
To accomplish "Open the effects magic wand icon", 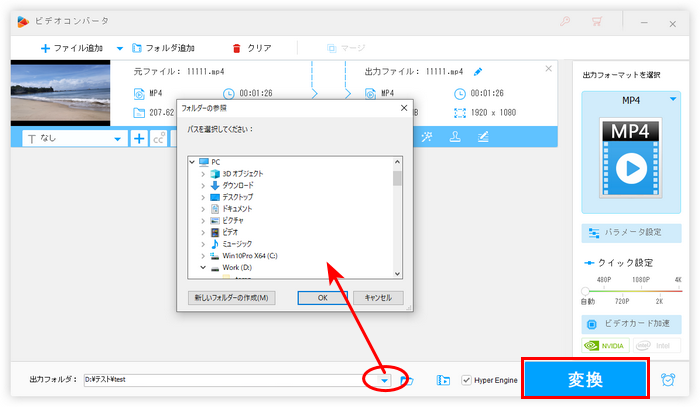I will point(427,137).
